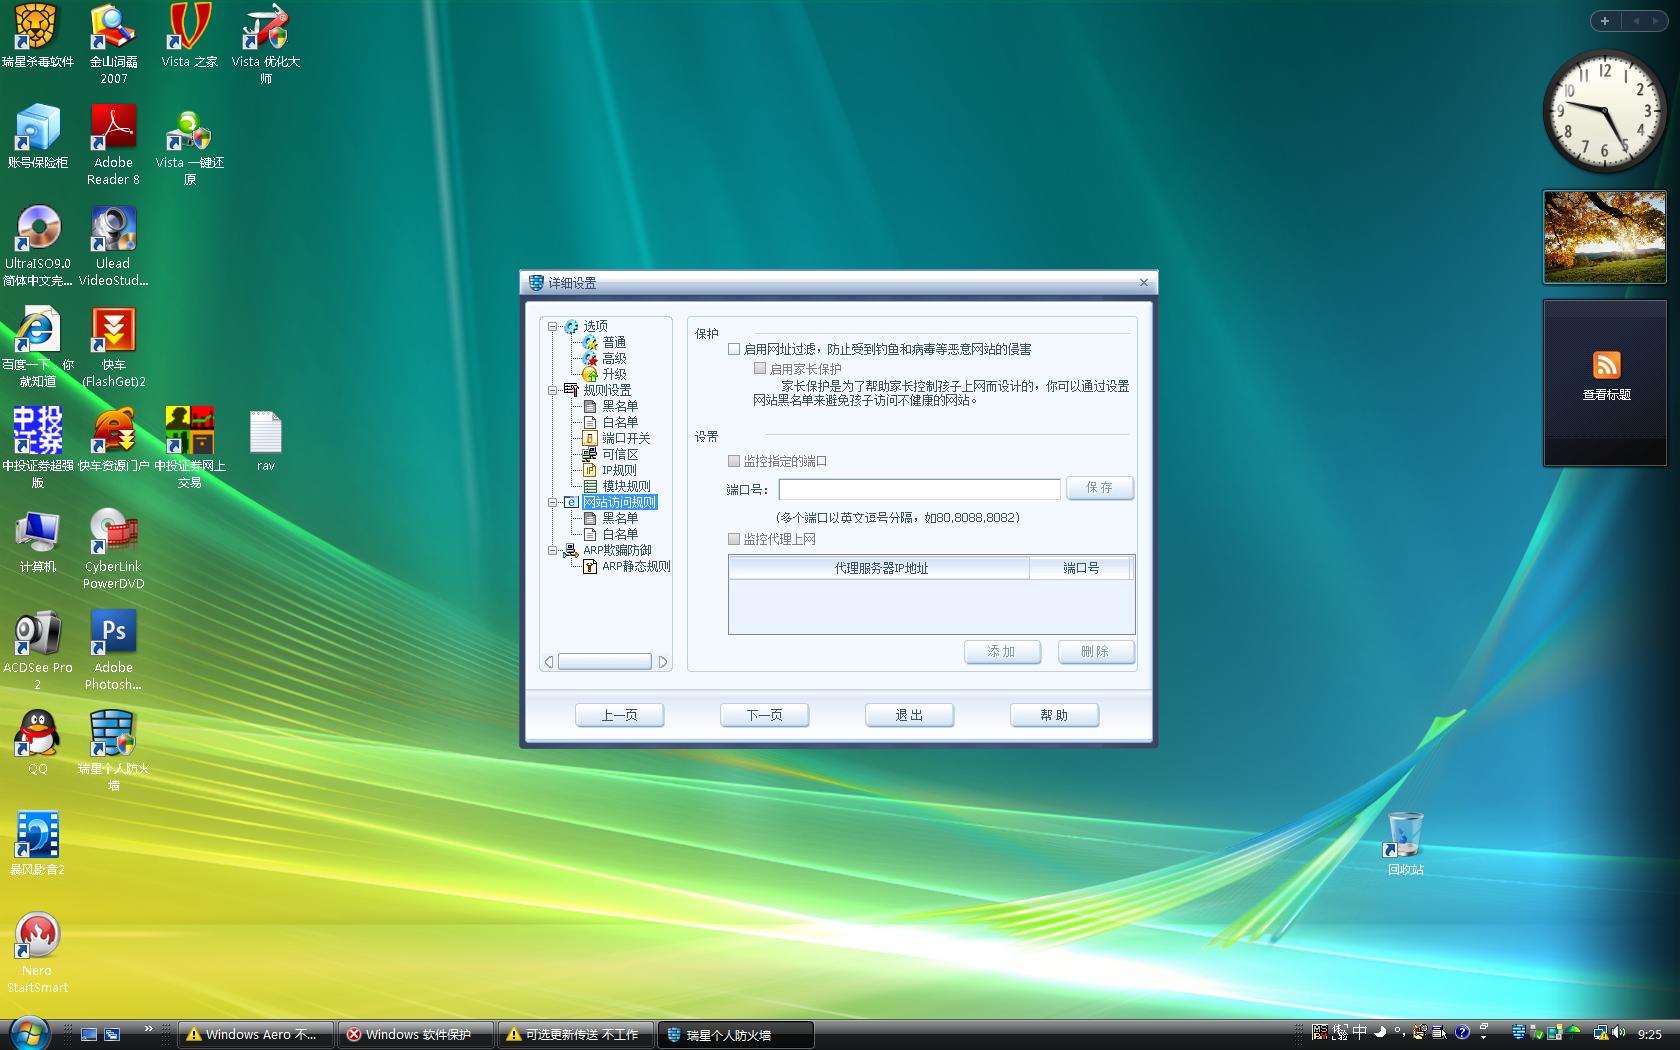The image size is (1680, 1050).
Task: Click the tree panel horizontal scrollbar
Action: click(x=604, y=662)
